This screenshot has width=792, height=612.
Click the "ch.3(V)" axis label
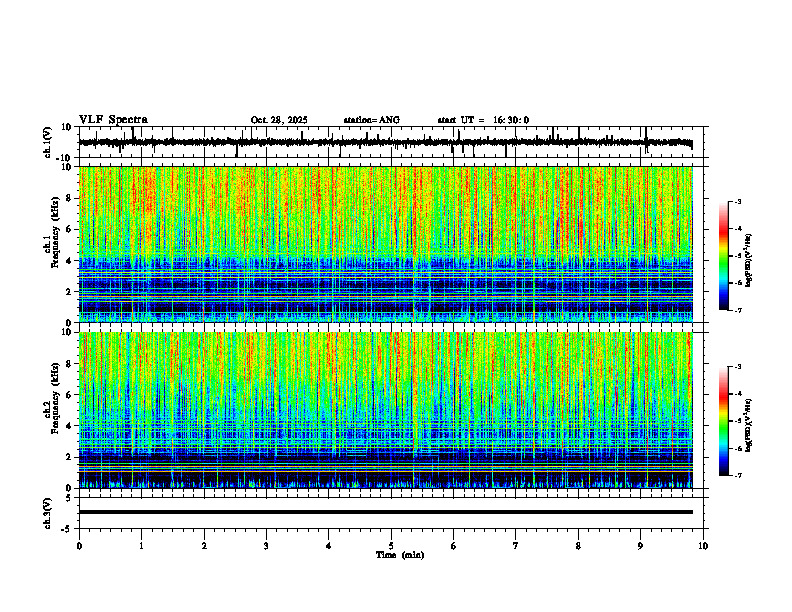48,514
